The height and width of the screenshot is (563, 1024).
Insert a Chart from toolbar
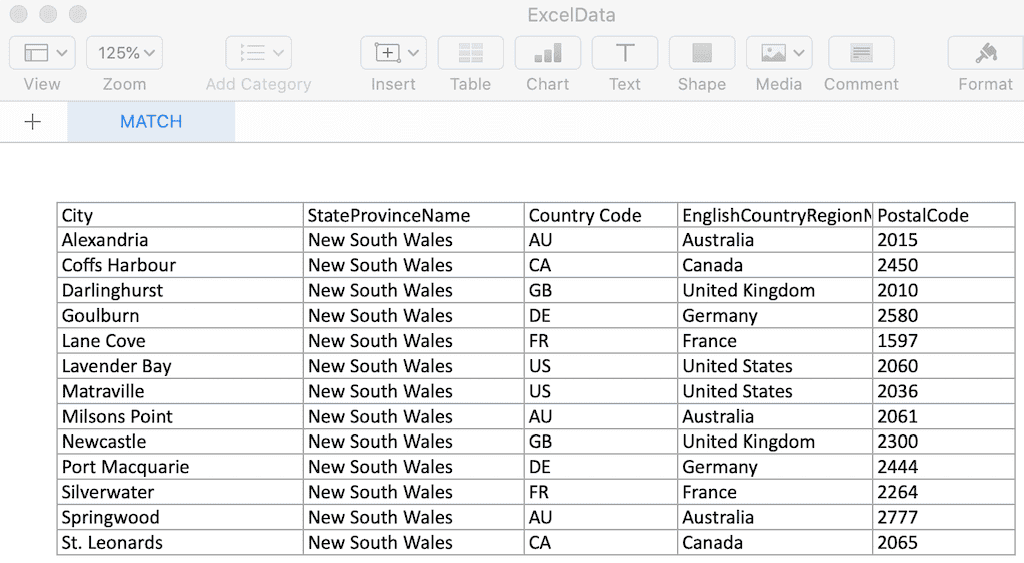click(547, 53)
